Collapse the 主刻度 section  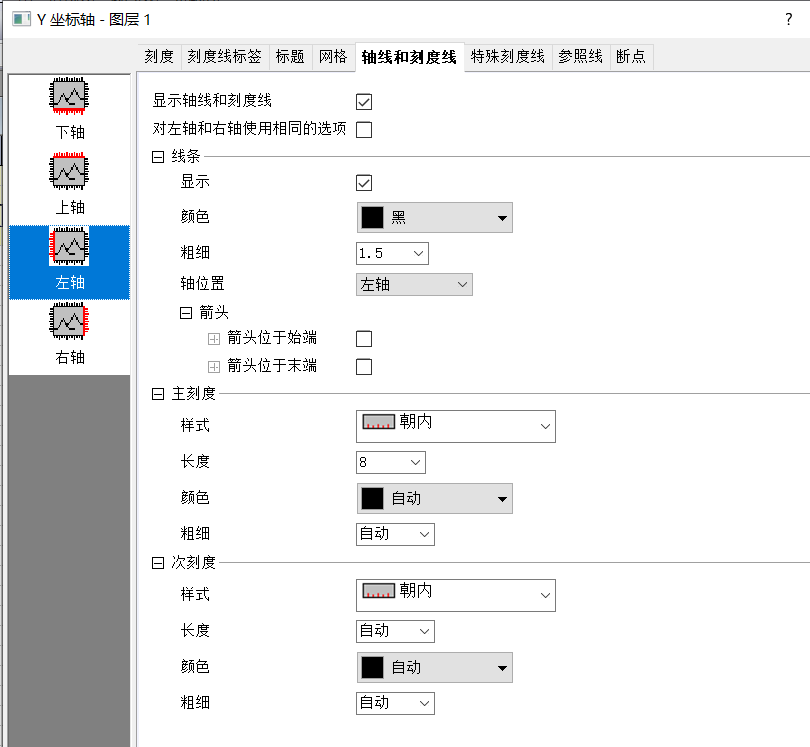(x=157, y=393)
